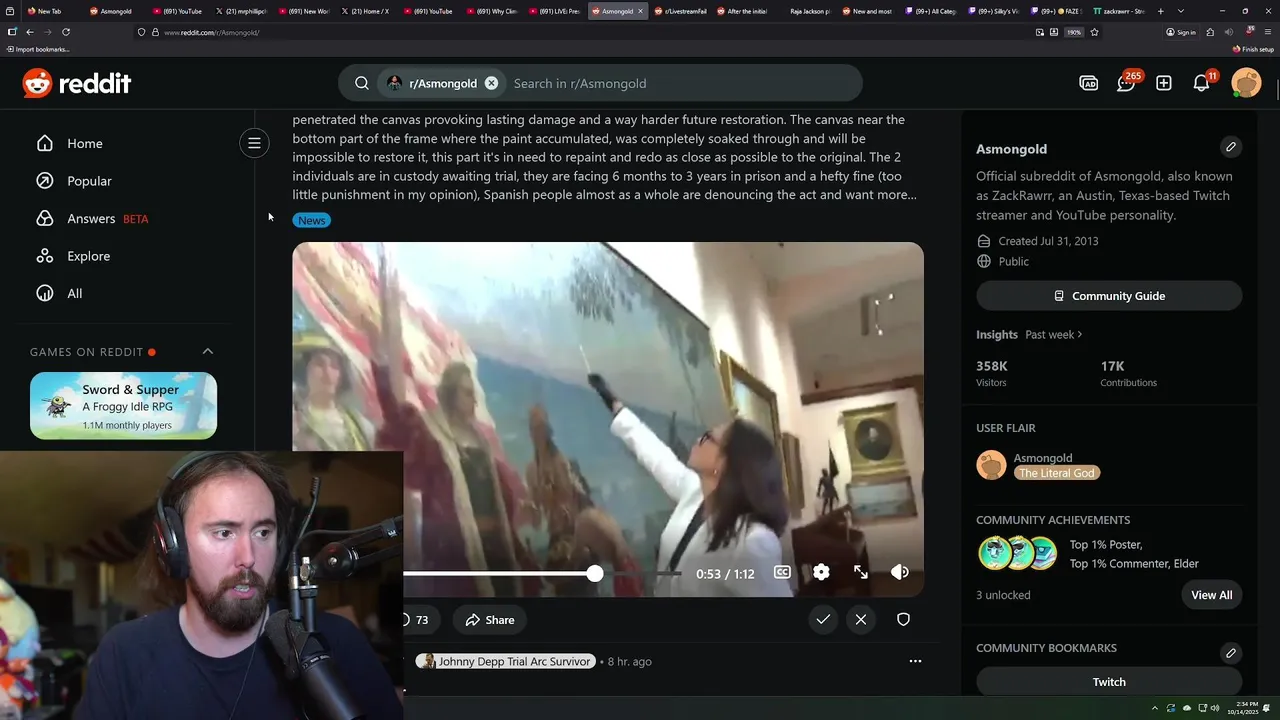The height and width of the screenshot is (720, 1280).
Task: Click the Share post button
Action: coord(490,620)
